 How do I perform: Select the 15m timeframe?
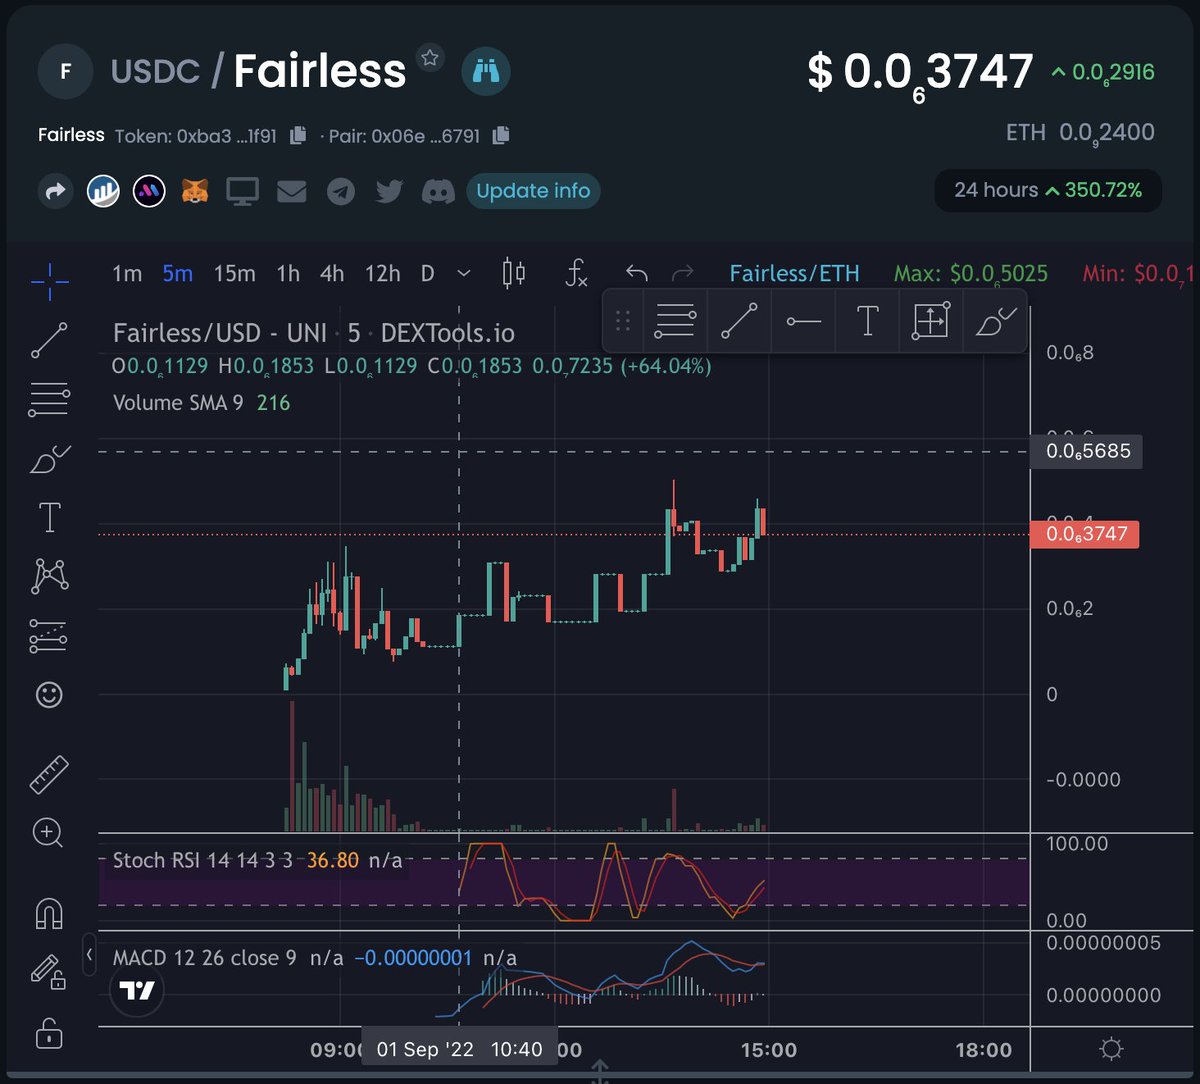point(235,273)
